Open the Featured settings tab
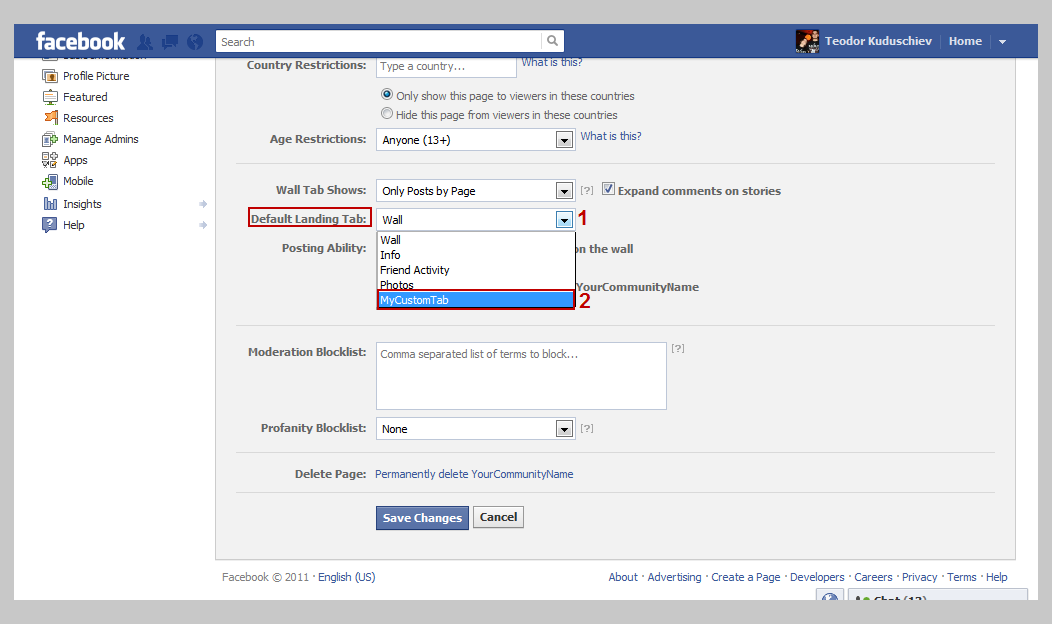This screenshot has height=624, width=1052. (85, 97)
